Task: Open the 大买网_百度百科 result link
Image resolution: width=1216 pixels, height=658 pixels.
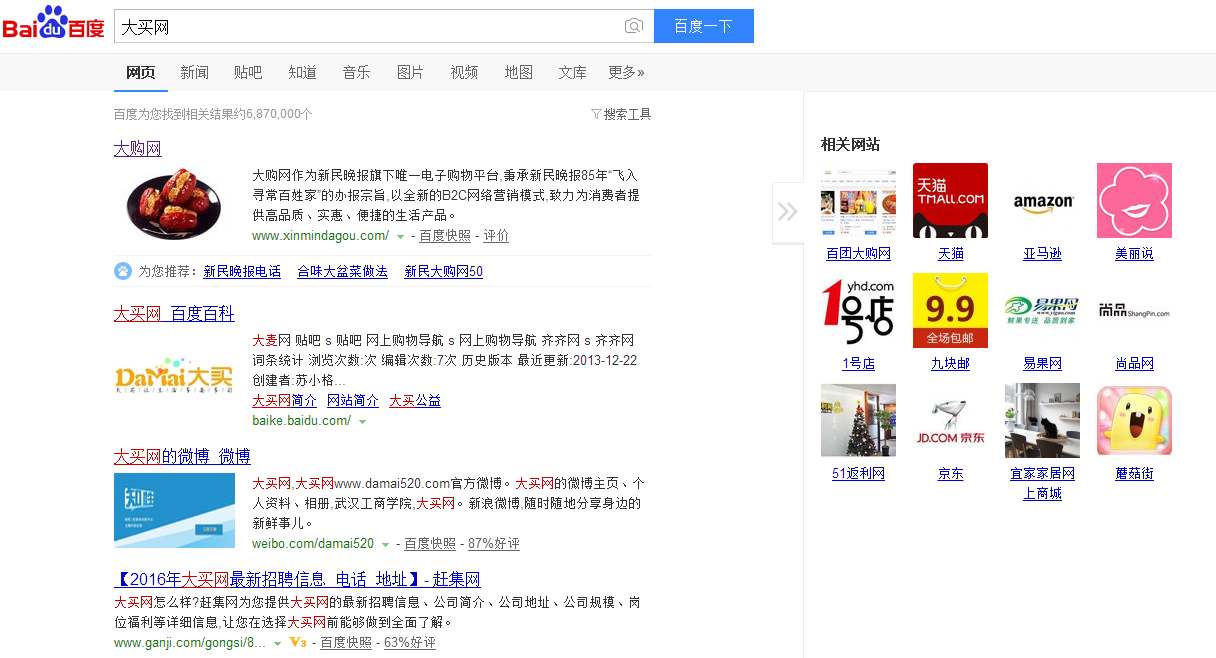Action: (x=174, y=314)
